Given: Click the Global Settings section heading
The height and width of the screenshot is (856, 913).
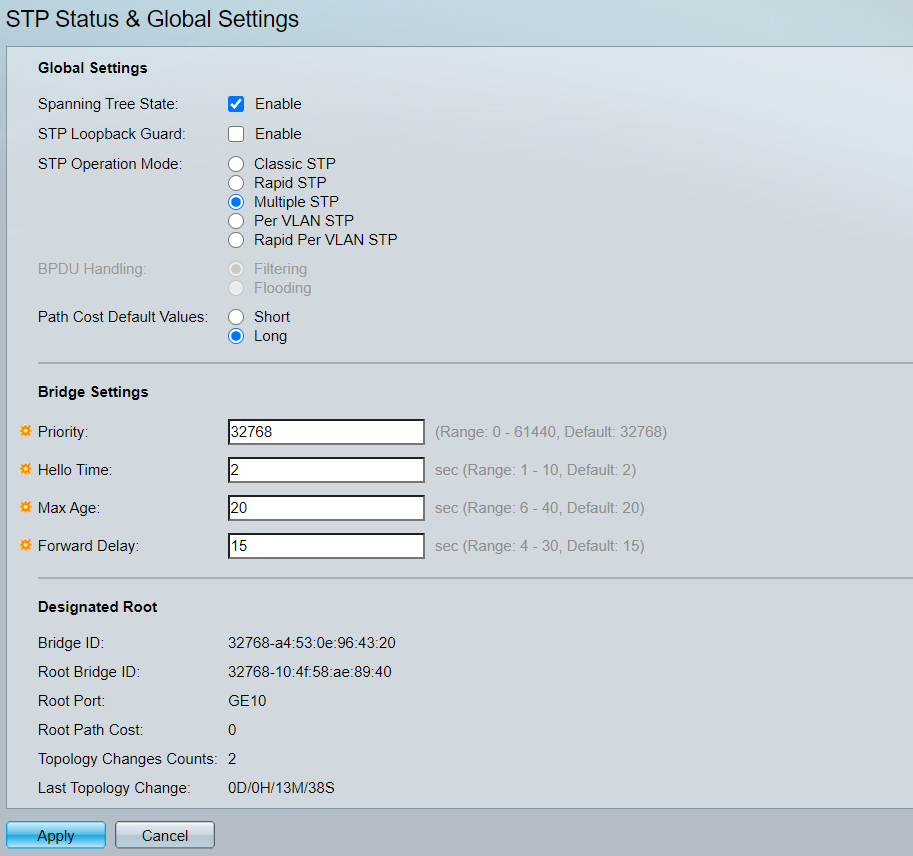Looking at the screenshot, I should pos(93,68).
